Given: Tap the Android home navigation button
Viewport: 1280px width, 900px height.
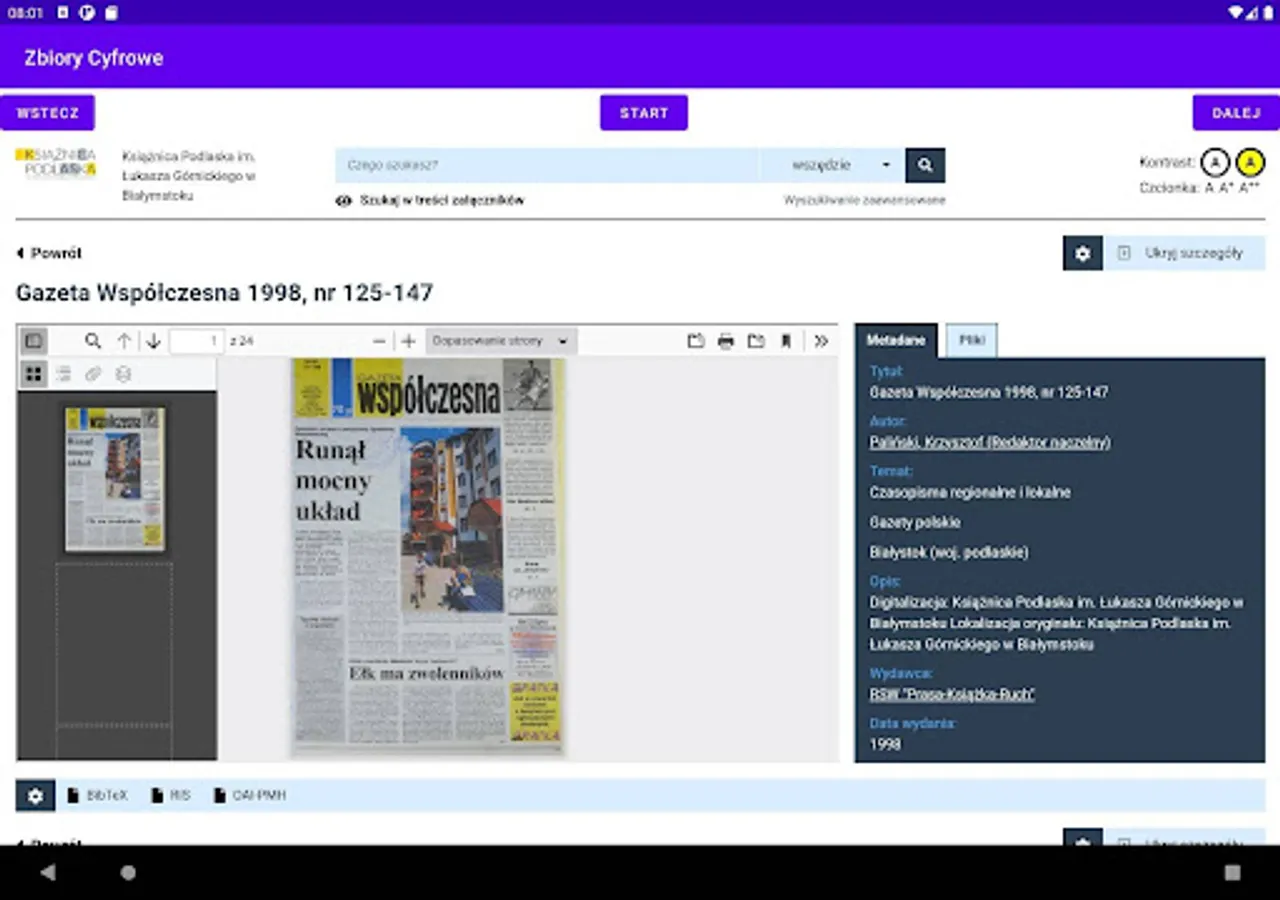Looking at the screenshot, I should [x=128, y=872].
